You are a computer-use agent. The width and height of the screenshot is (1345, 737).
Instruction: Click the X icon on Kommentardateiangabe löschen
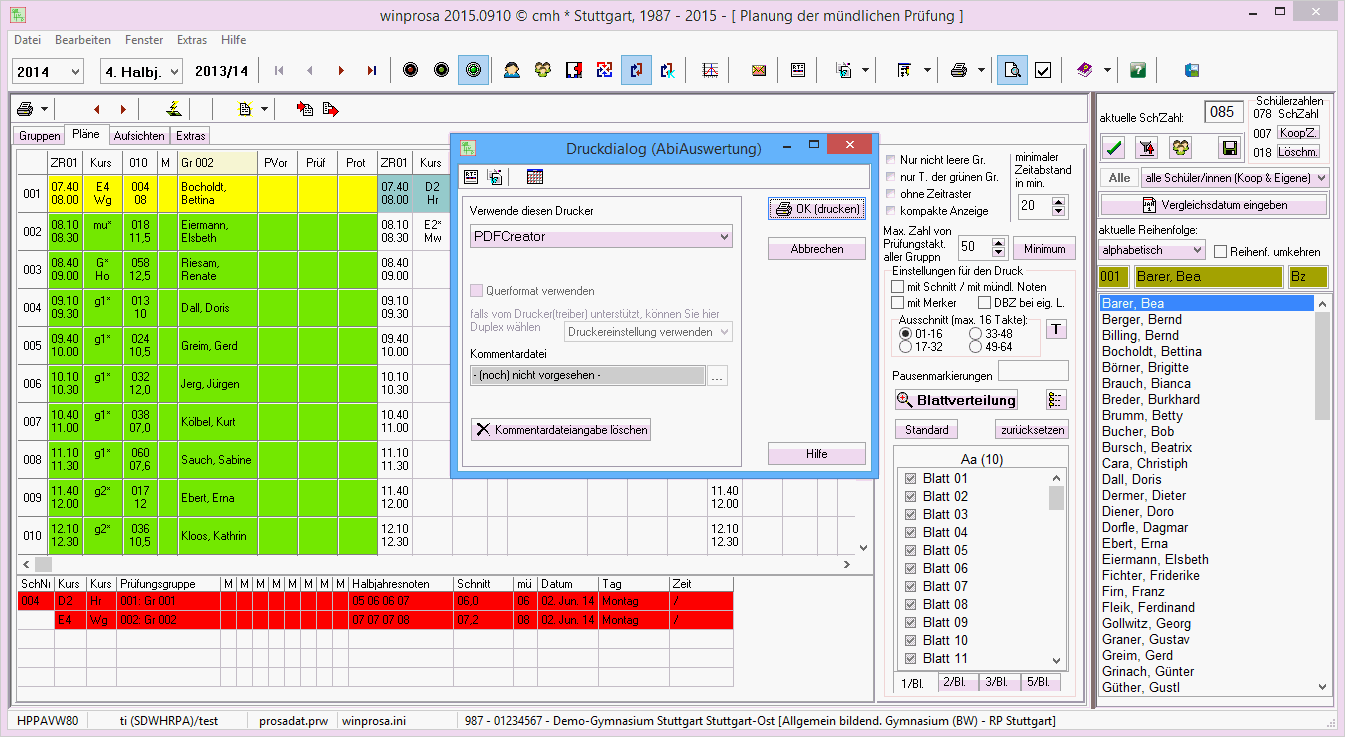483,430
